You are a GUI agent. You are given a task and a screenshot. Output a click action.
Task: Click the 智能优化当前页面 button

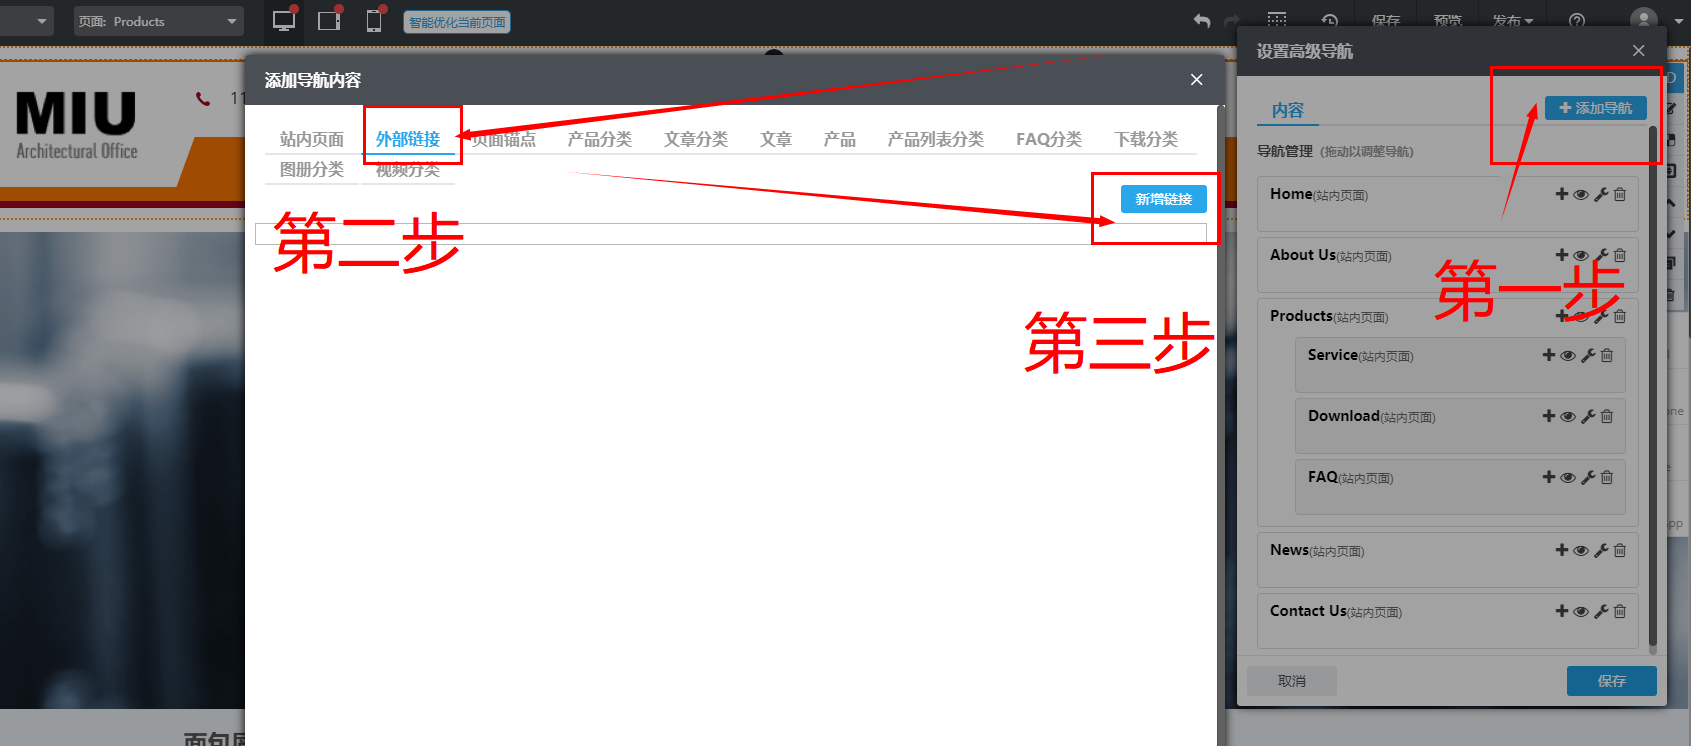point(457,22)
